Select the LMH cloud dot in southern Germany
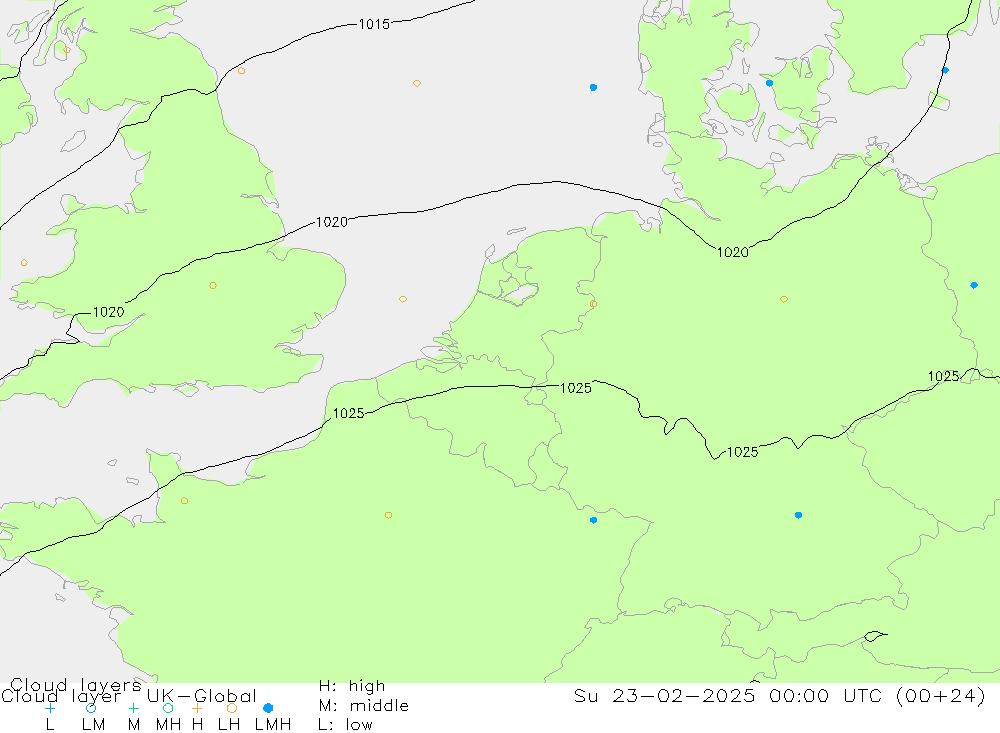This screenshot has width=1000, height=733. [798, 515]
